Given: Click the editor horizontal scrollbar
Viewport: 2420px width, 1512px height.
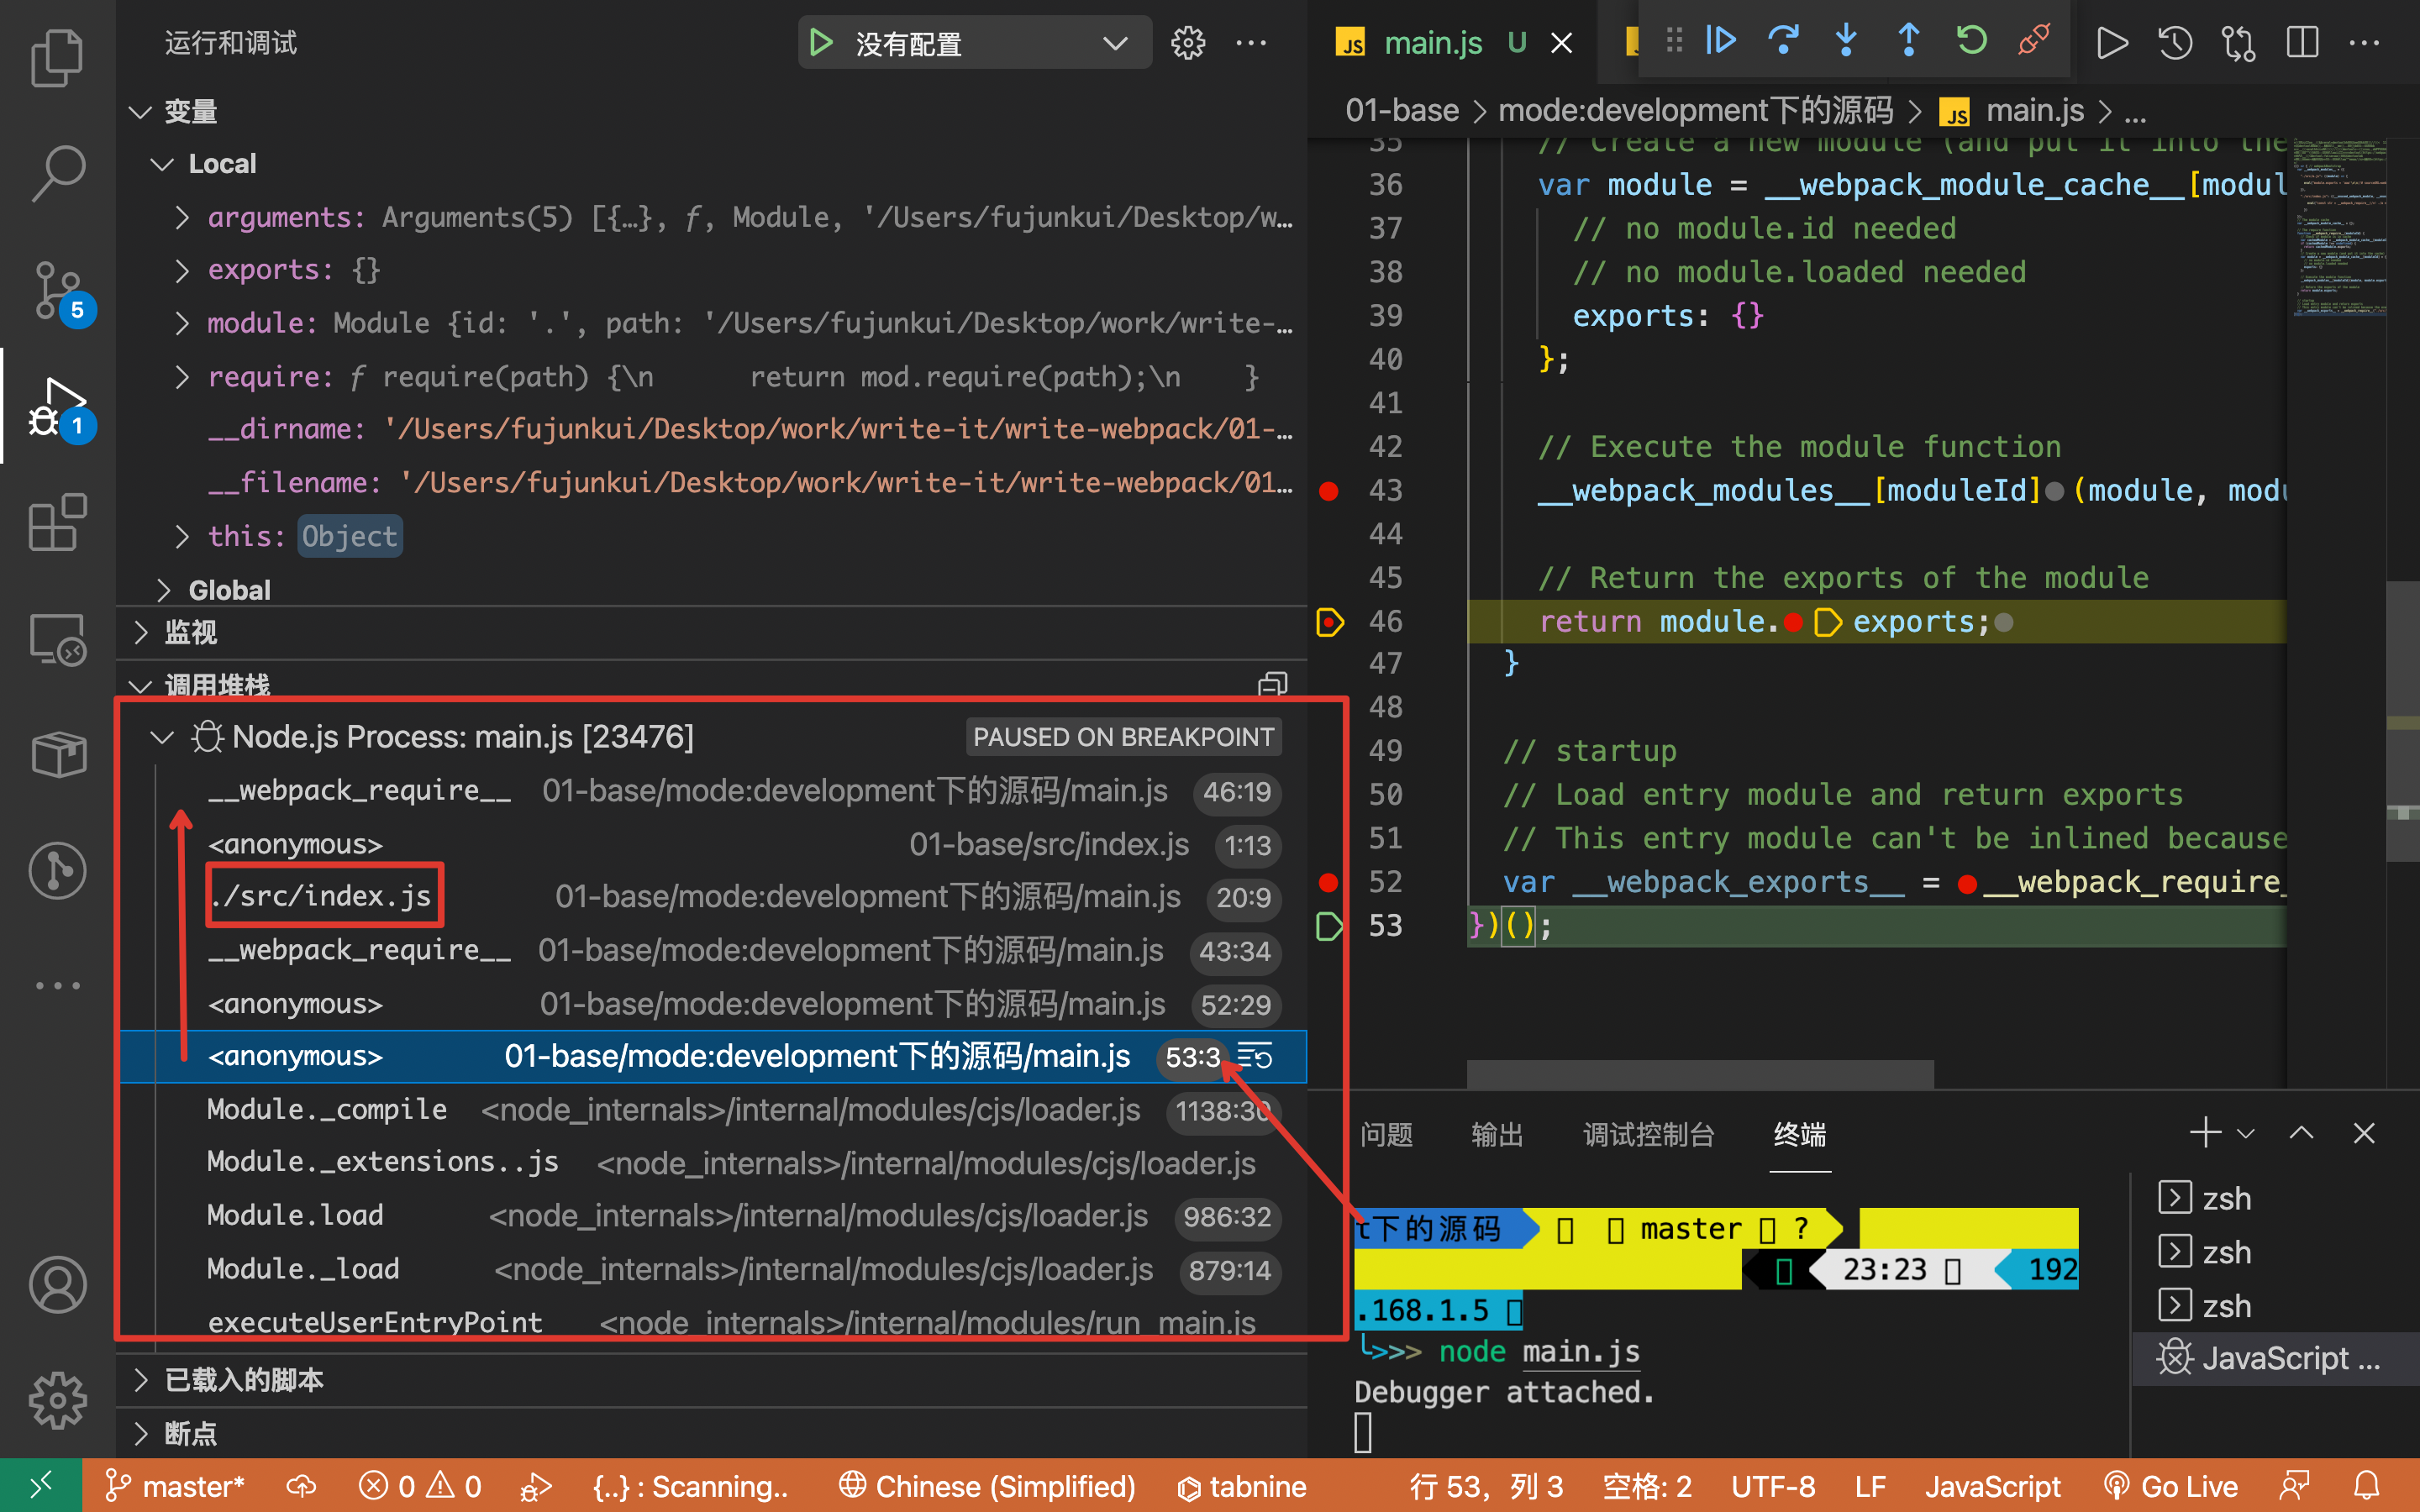Looking at the screenshot, I should coord(1700,1074).
